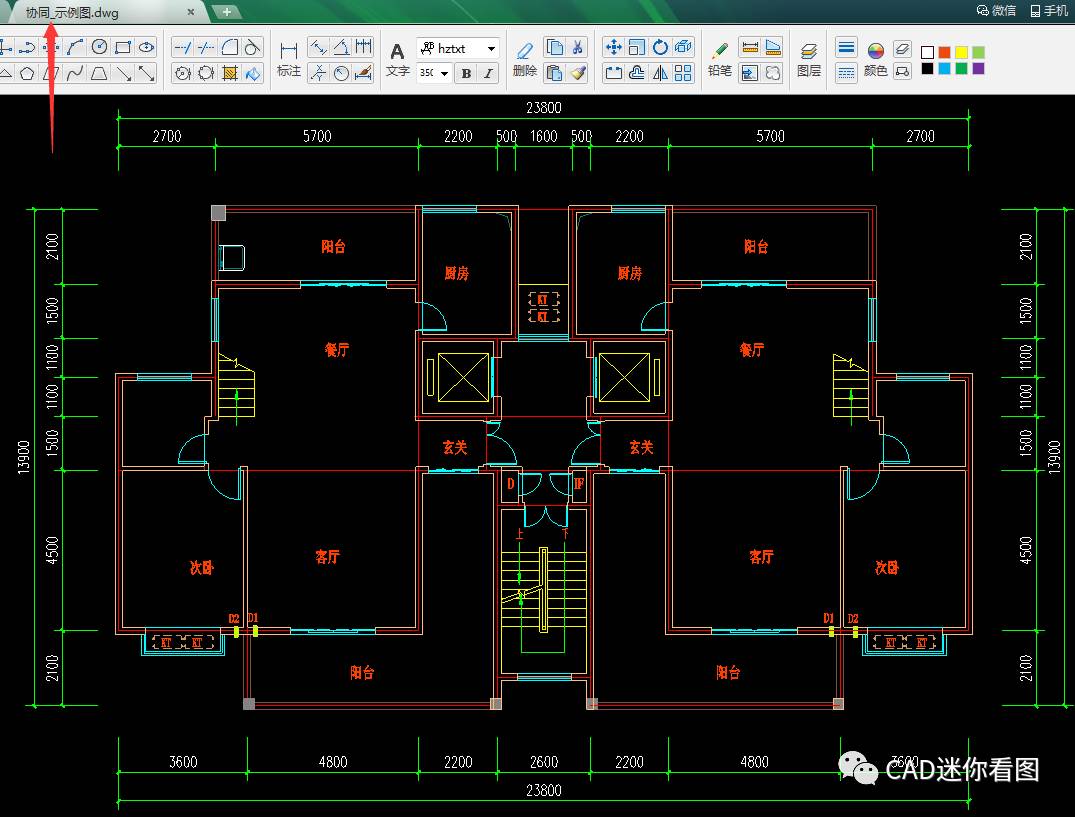Click the 删除 eraser delete tool
The width and height of the screenshot is (1075, 817).
(525, 59)
